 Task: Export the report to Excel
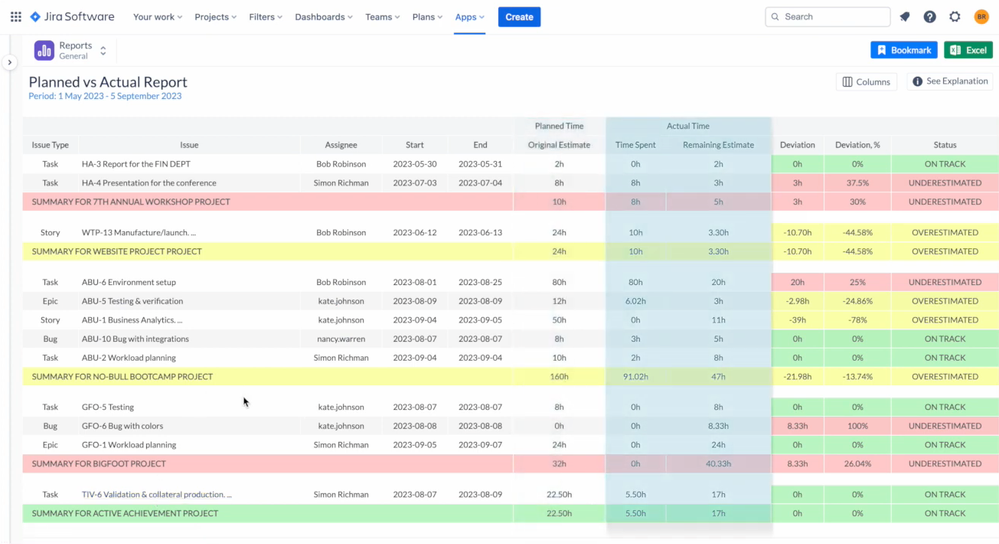coord(968,50)
